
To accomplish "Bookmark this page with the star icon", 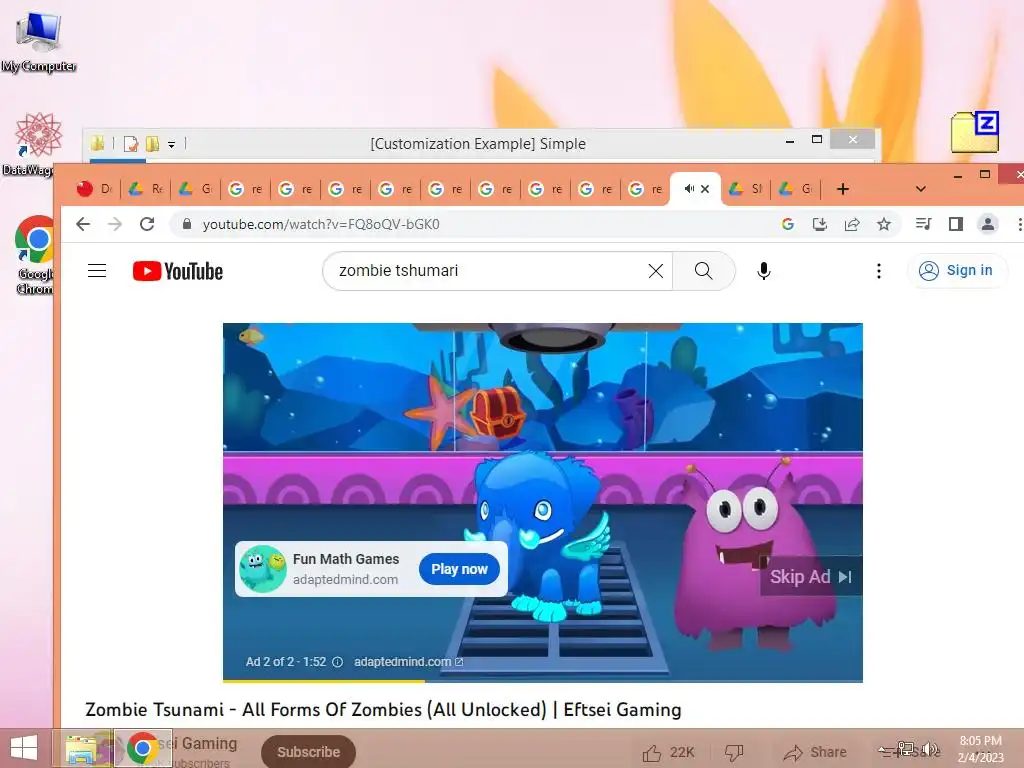I will point(884,224).
